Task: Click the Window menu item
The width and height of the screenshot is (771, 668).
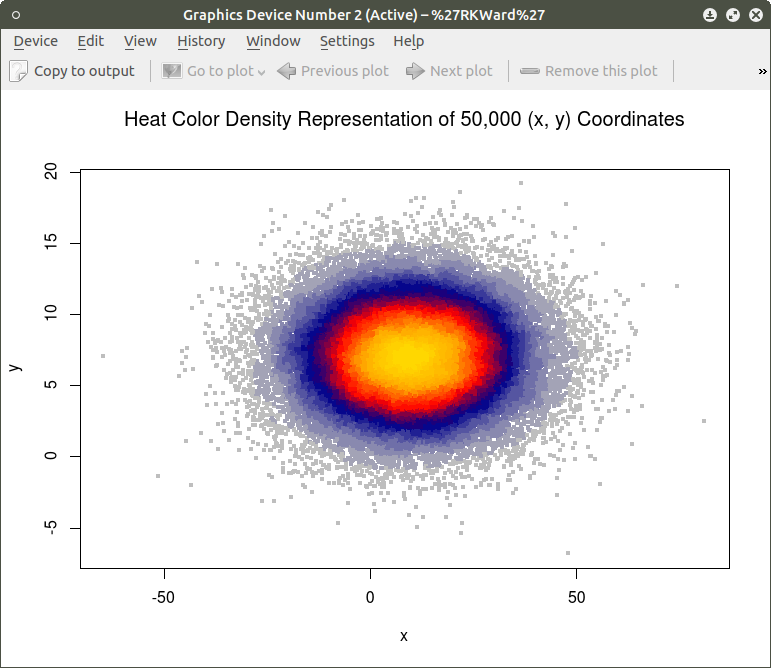Action: [273, 41]
